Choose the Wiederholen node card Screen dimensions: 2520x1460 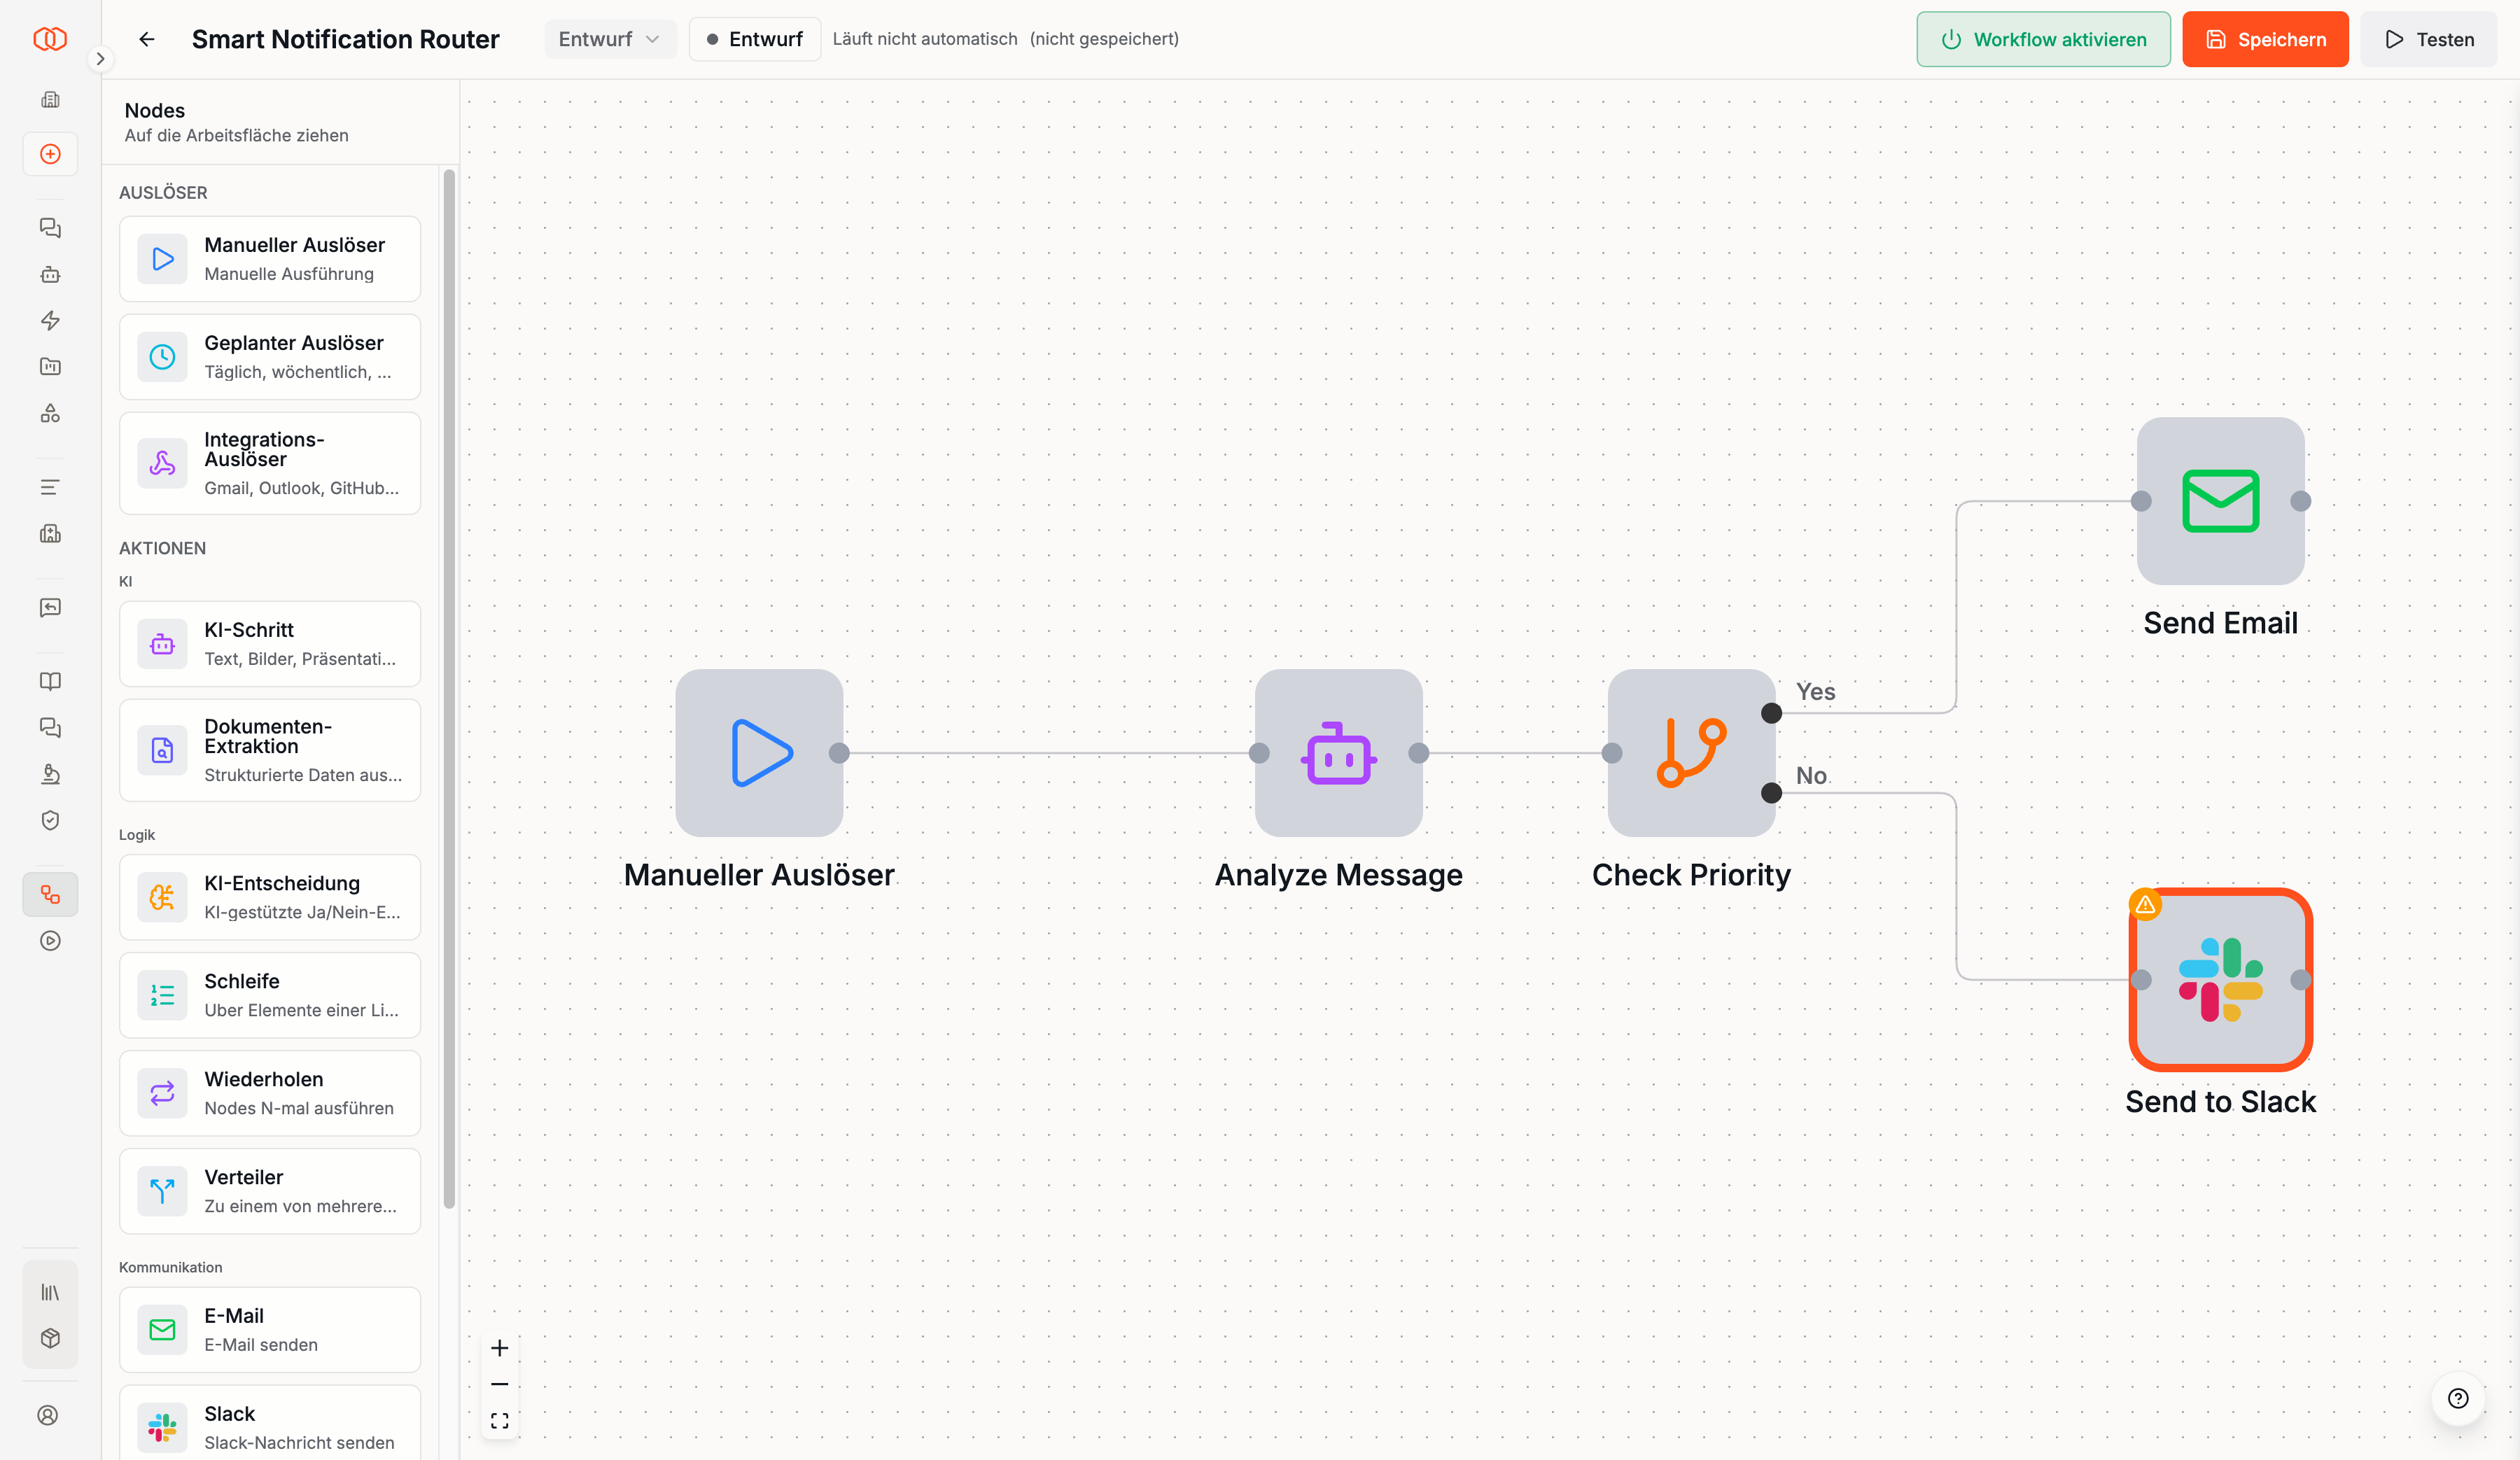pos(270,1093)
